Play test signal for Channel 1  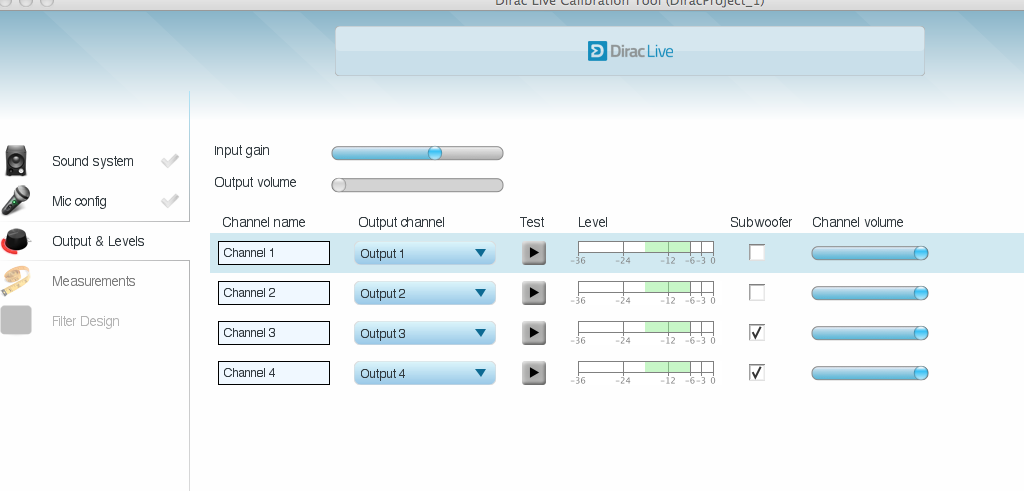(x=534, y=253)
